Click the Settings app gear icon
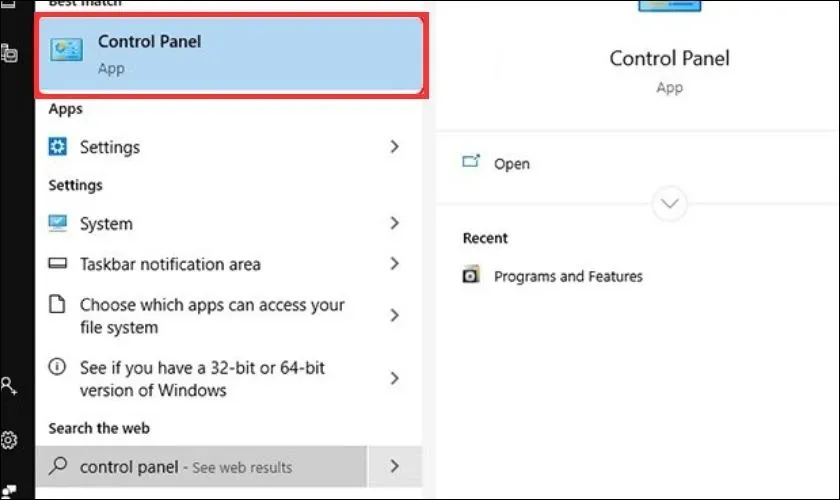 click(x=59, y=147)
